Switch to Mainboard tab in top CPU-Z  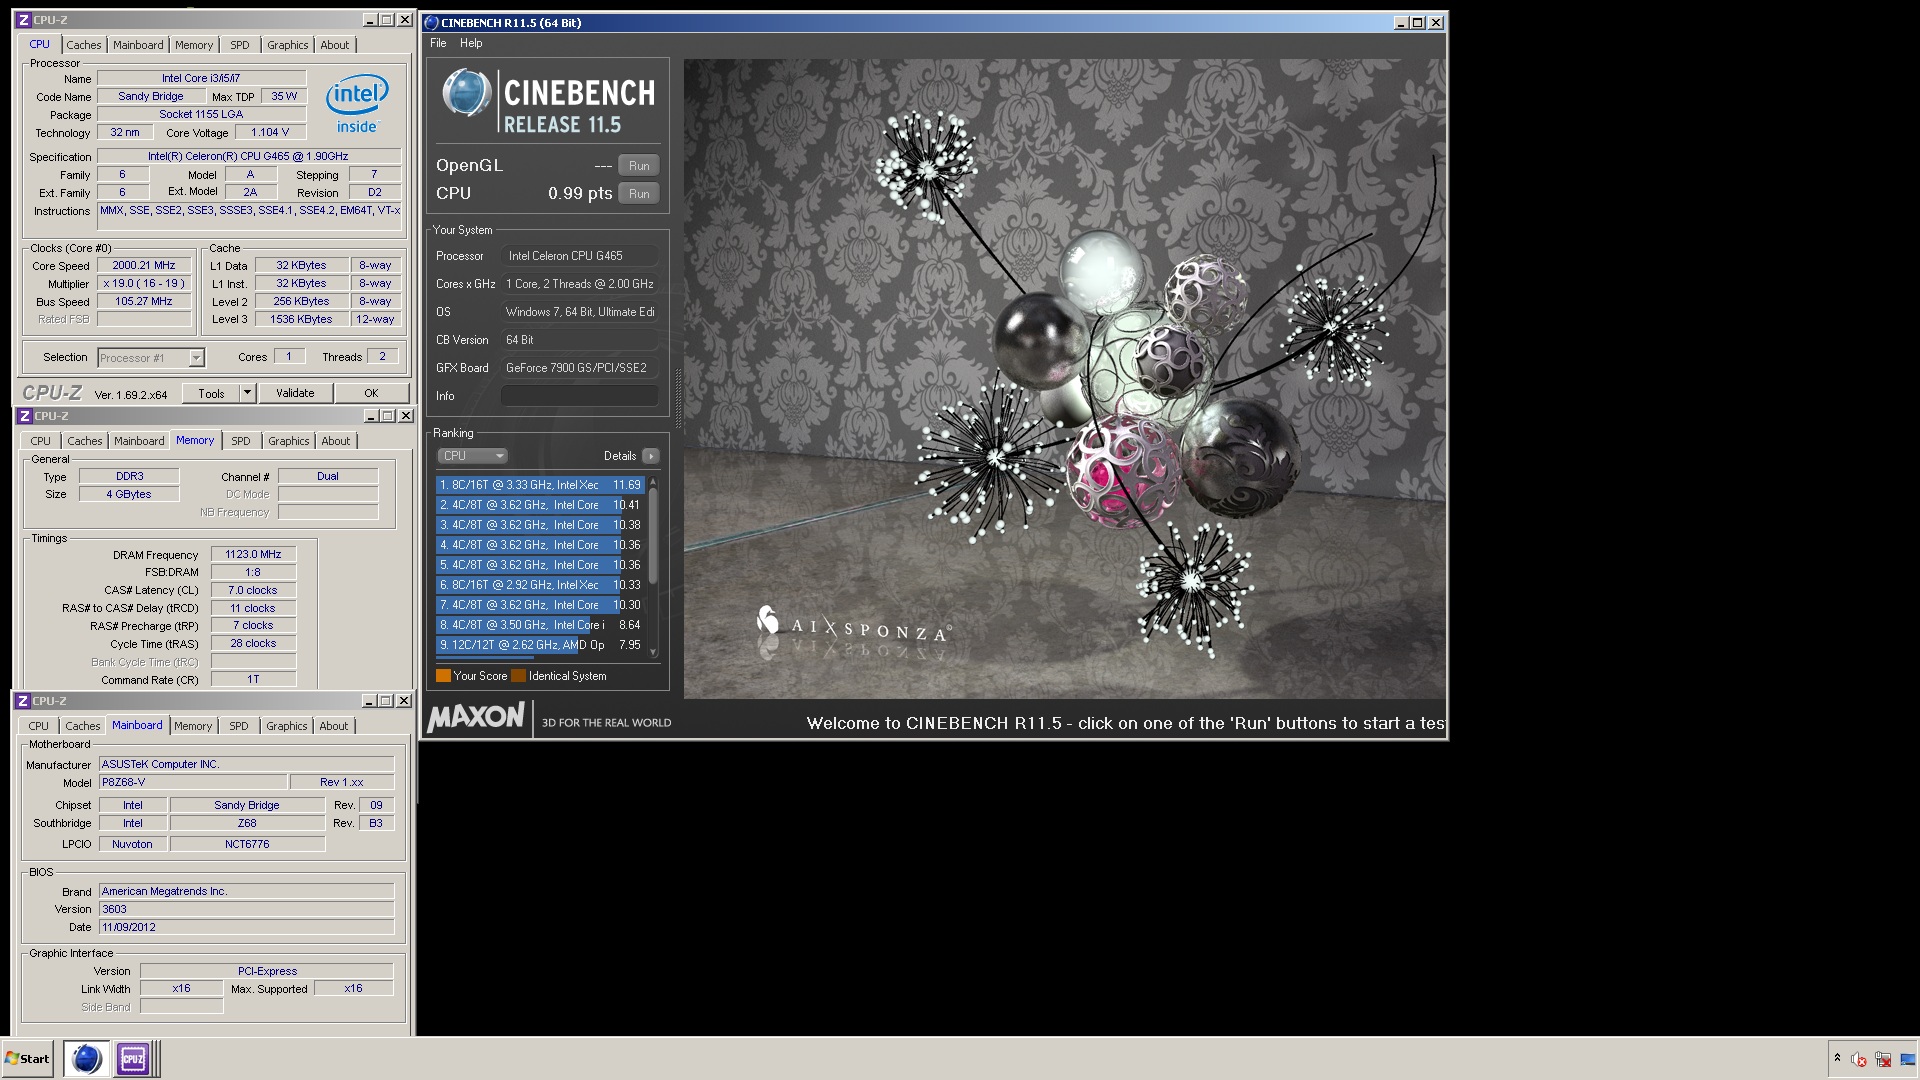click(138, 45)
